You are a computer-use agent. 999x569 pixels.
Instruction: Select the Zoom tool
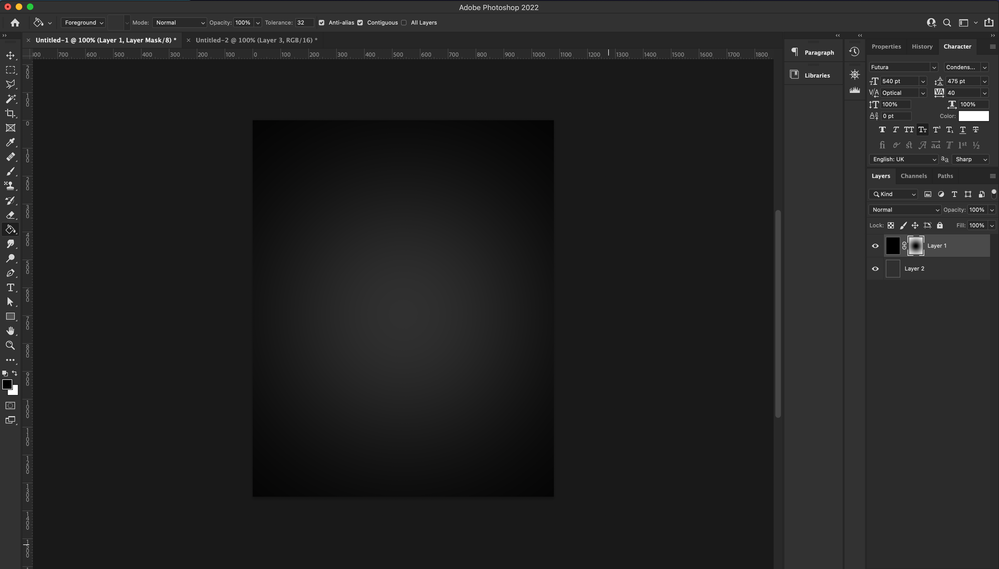[10, 345]
